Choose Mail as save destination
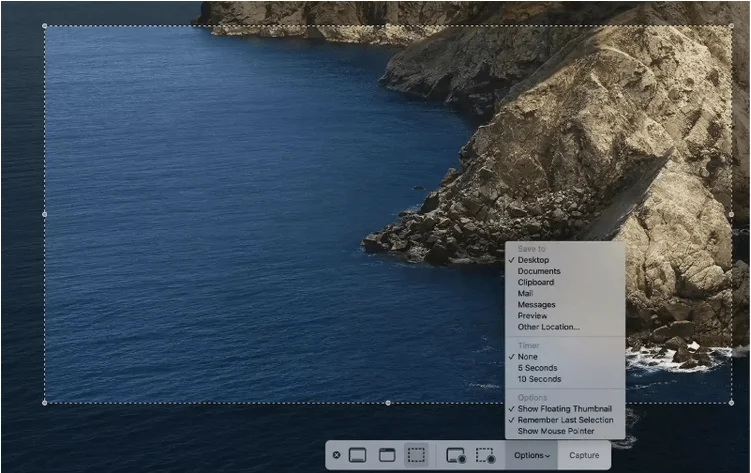The height and width of the screenshot is (473, 751). 525,294
